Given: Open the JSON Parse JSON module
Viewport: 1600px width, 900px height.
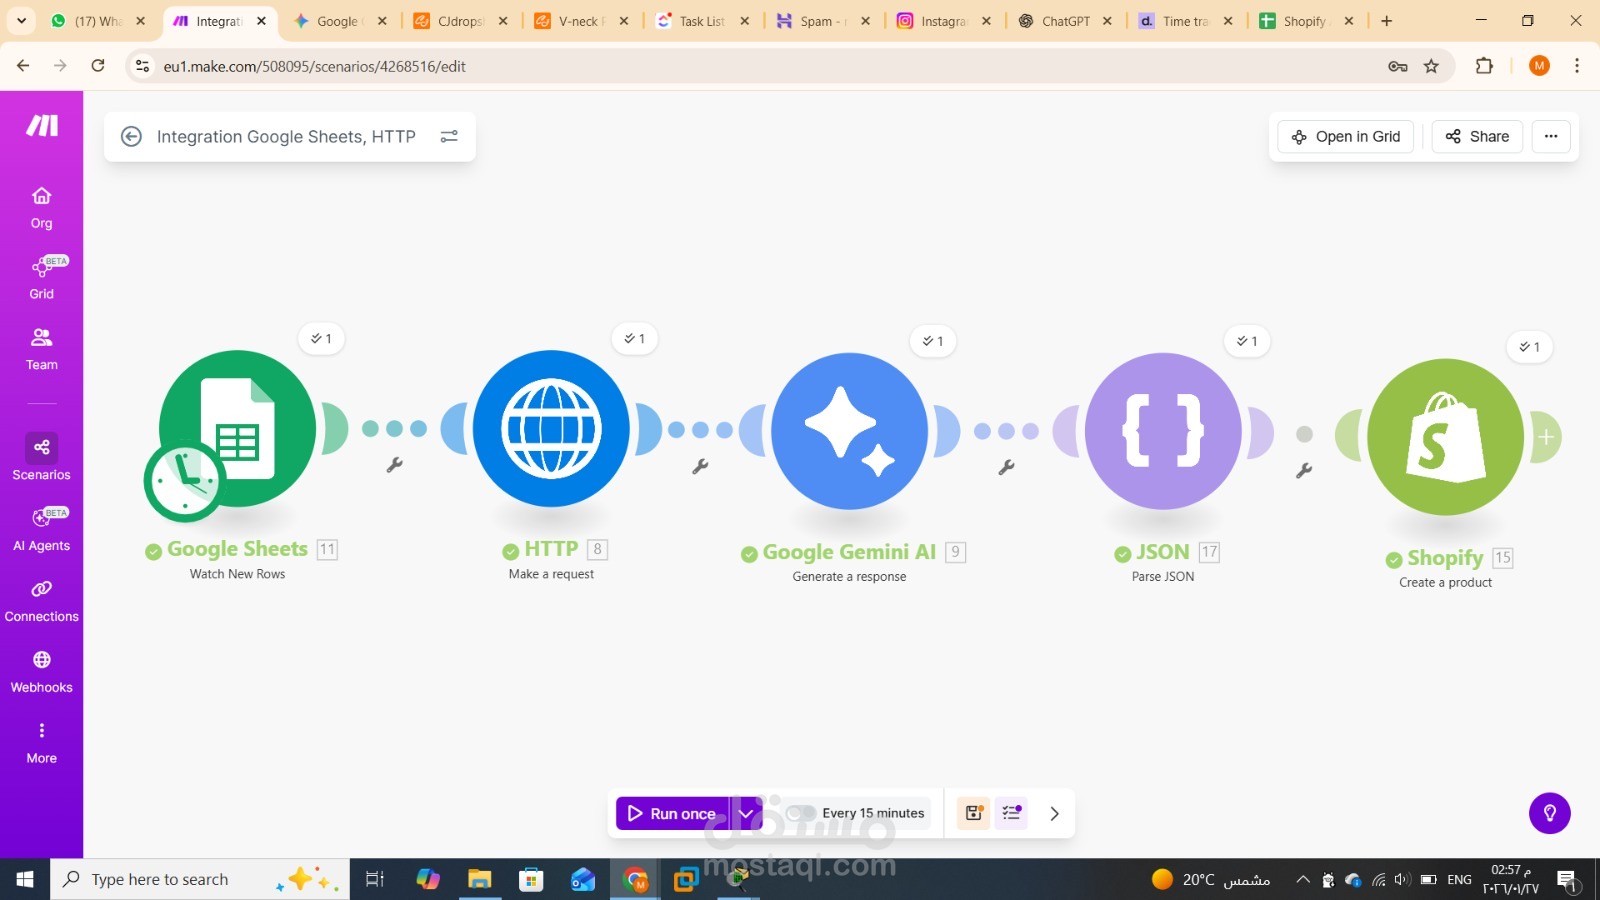Looking at the screenshot, I should [x=1163, y=431].
